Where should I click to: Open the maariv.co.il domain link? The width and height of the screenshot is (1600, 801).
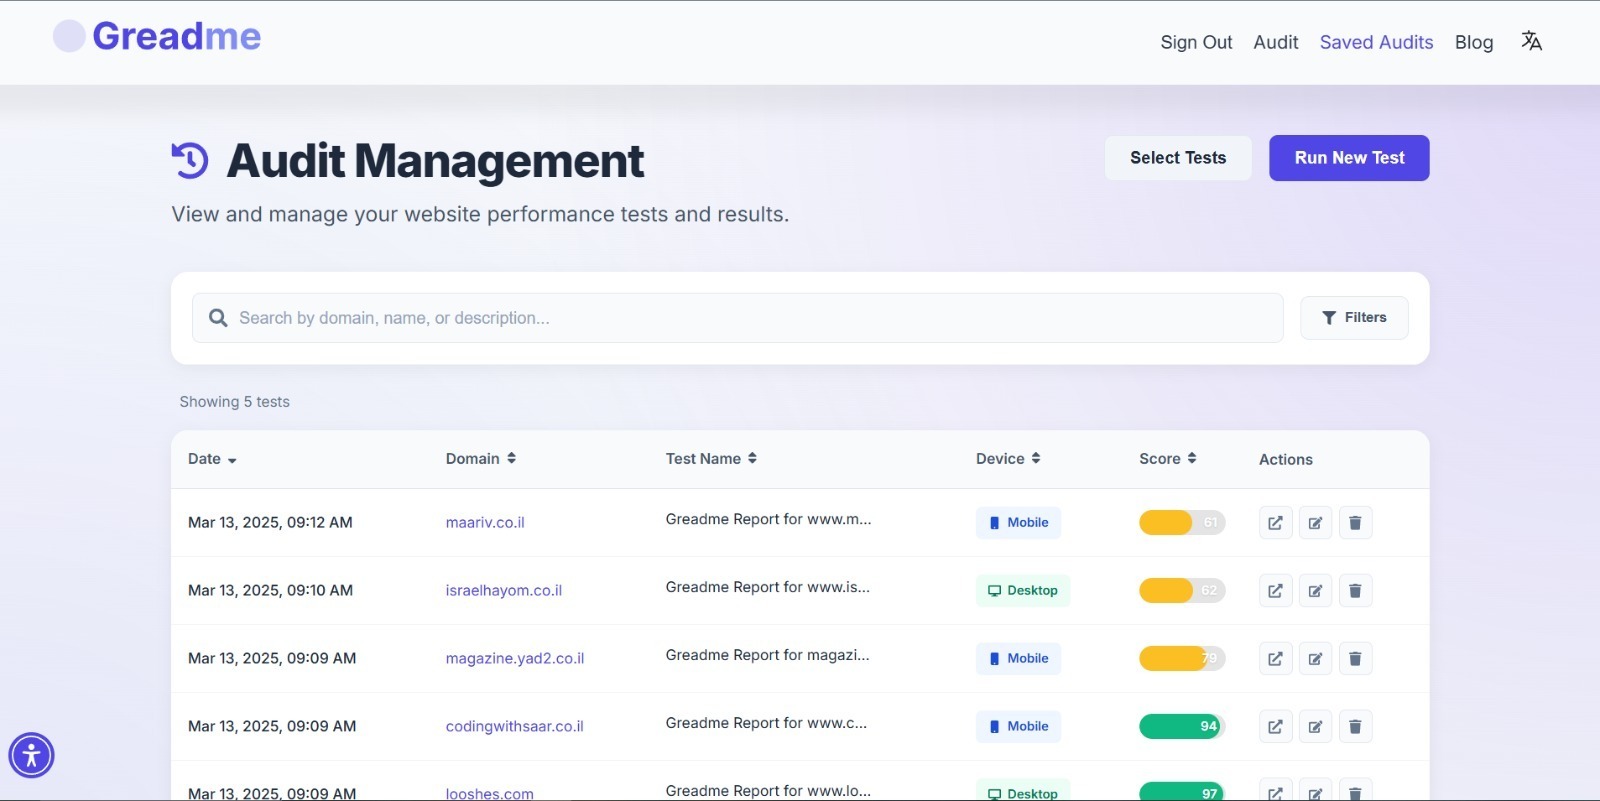pos(485,523)
